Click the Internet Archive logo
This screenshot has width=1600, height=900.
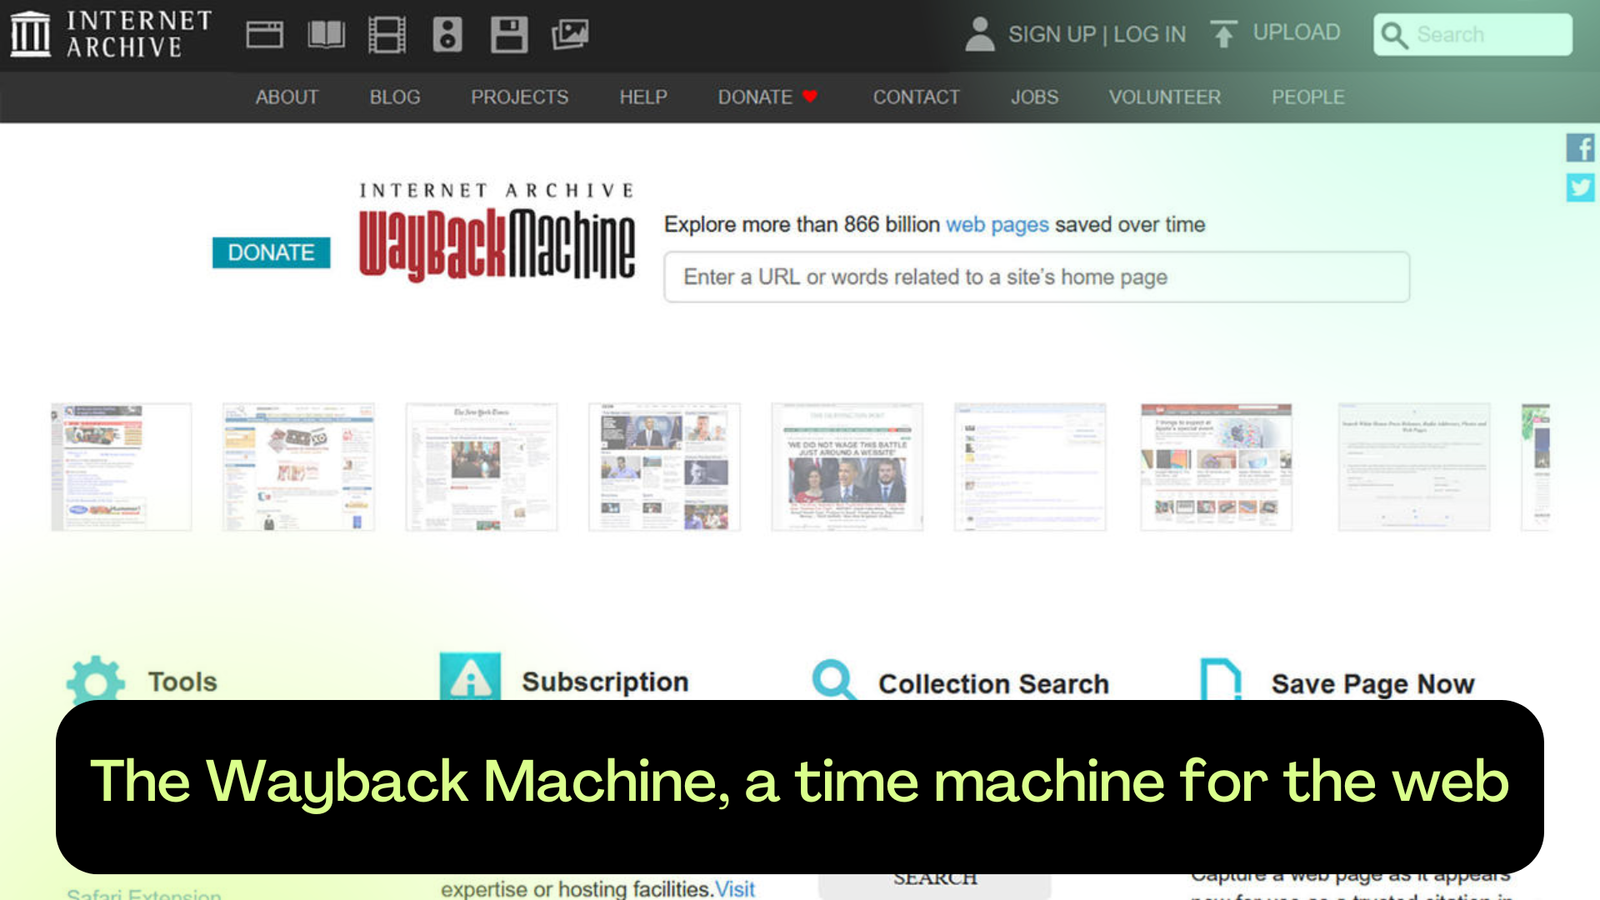(111, 34)
